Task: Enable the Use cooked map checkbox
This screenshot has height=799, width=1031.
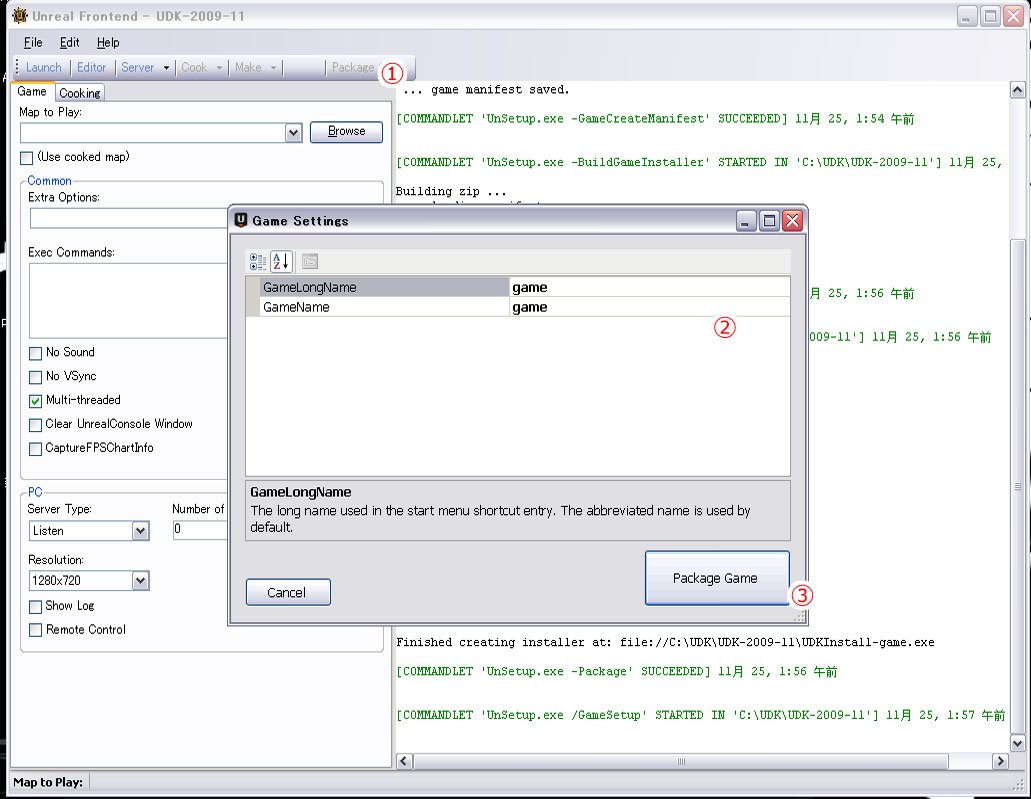Action: point(26,158)
